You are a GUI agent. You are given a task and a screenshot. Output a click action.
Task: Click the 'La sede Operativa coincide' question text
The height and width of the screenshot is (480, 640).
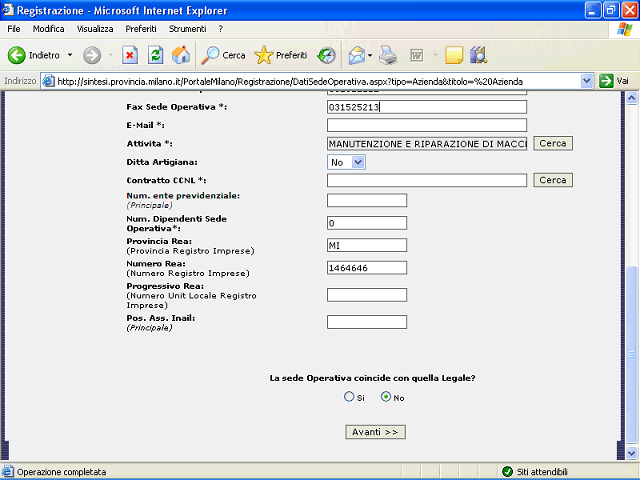372,378
